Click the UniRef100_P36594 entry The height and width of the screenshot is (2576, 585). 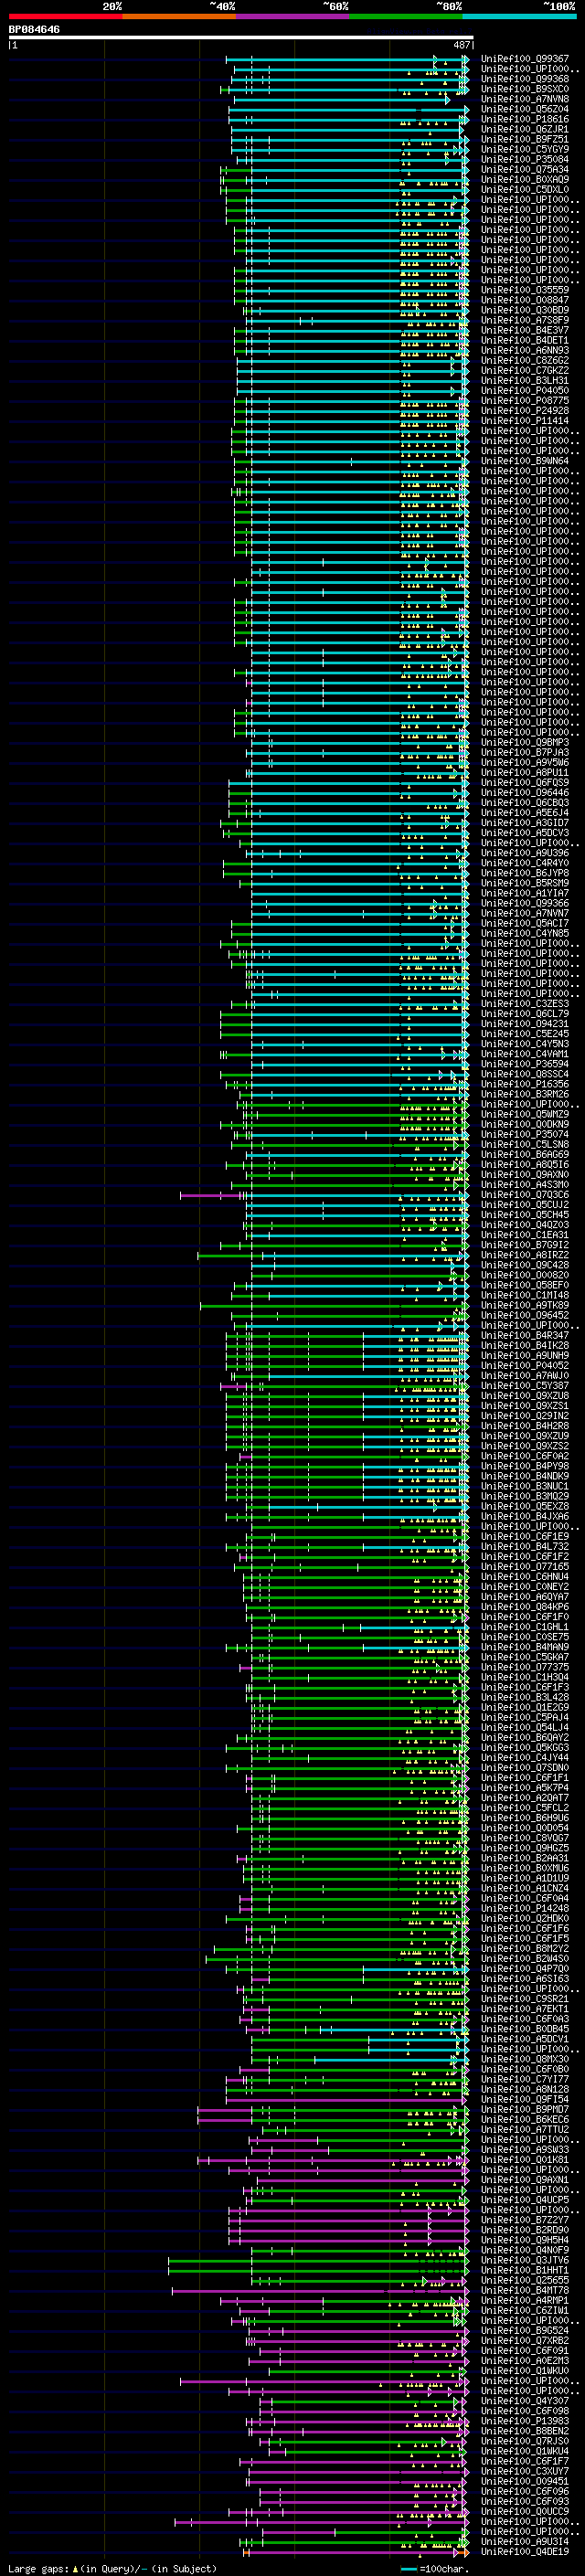[525, 1064]
